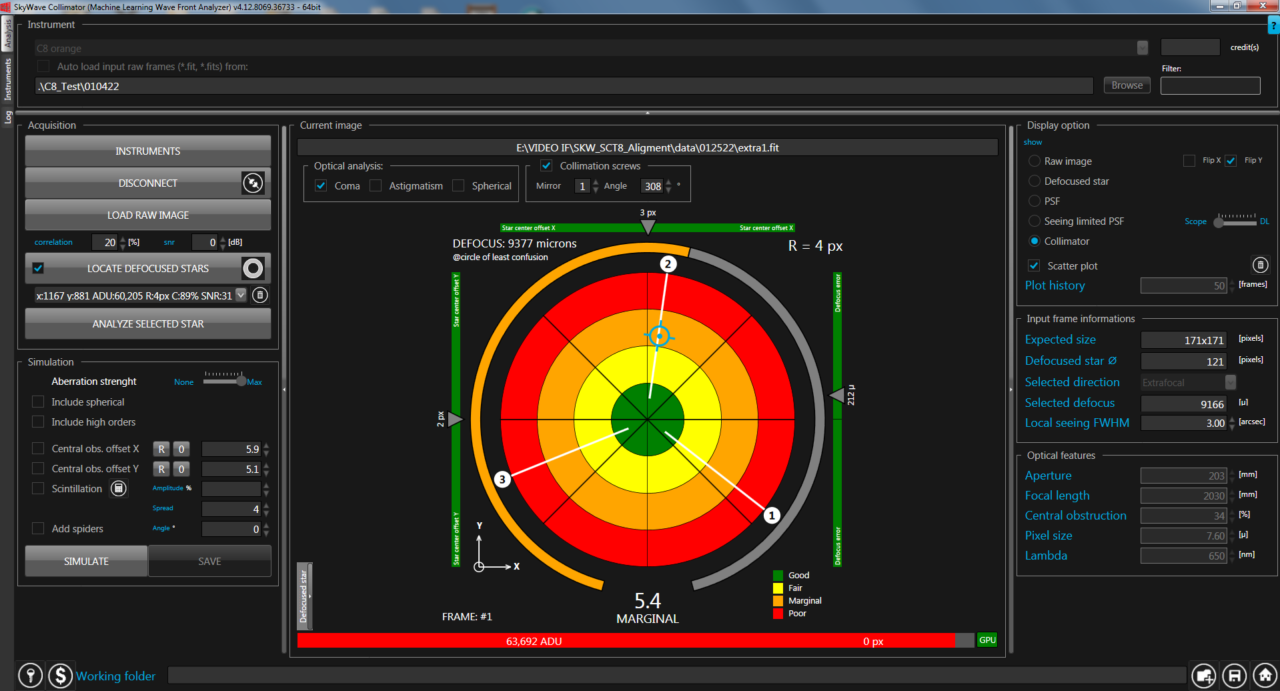Select the Raw image display option
The width and height of the screenshot is (1280, 691).
pyautogui.click(x=1034, y=160)
